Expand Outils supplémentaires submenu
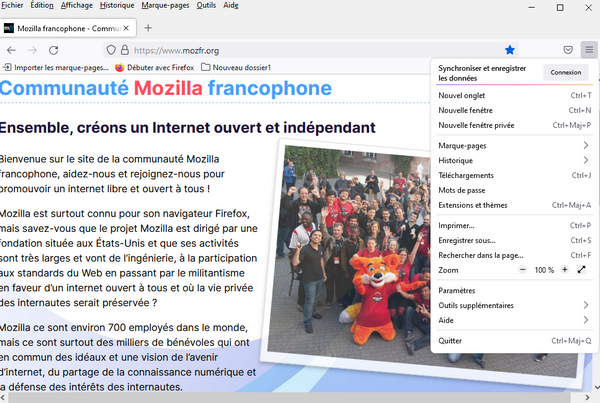The height and width of the screenshot is (403, 600). tap(514, 305)
